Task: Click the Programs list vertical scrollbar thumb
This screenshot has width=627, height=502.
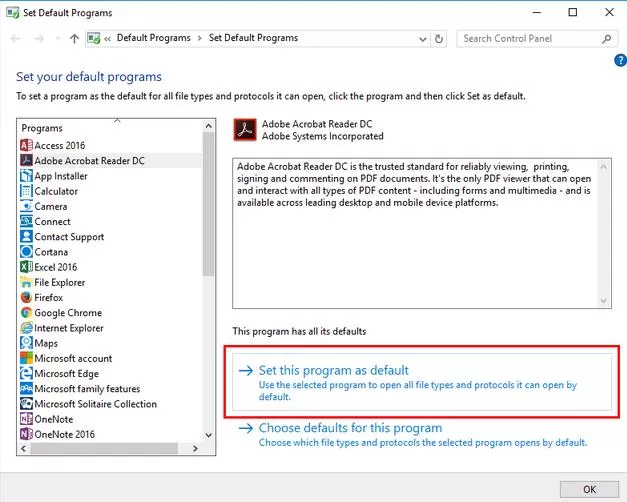Action: (x=208, y=204)
